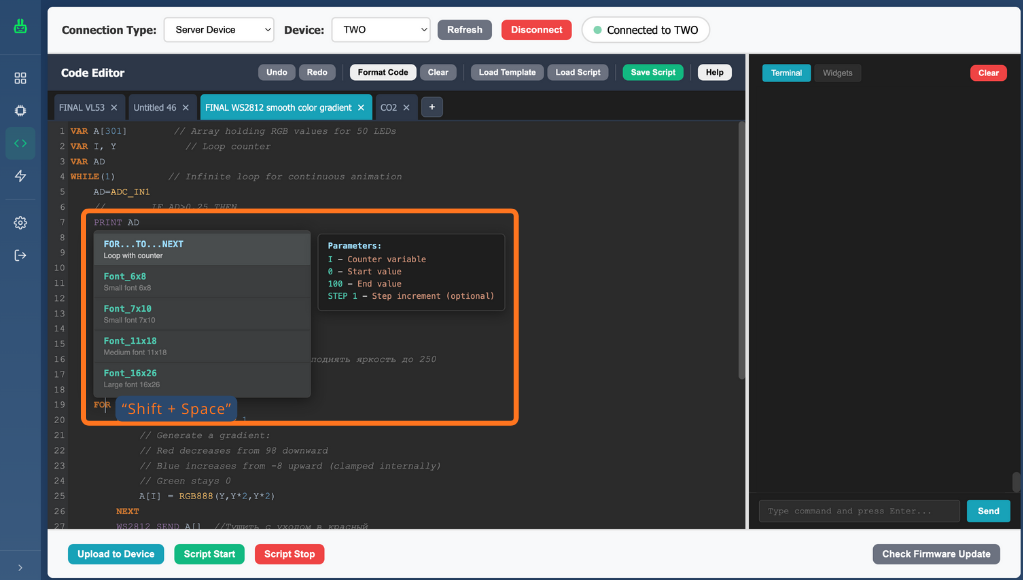Click the chip/device icon in sidebar
Screen dimensions: 1023x580
[20, 110]
